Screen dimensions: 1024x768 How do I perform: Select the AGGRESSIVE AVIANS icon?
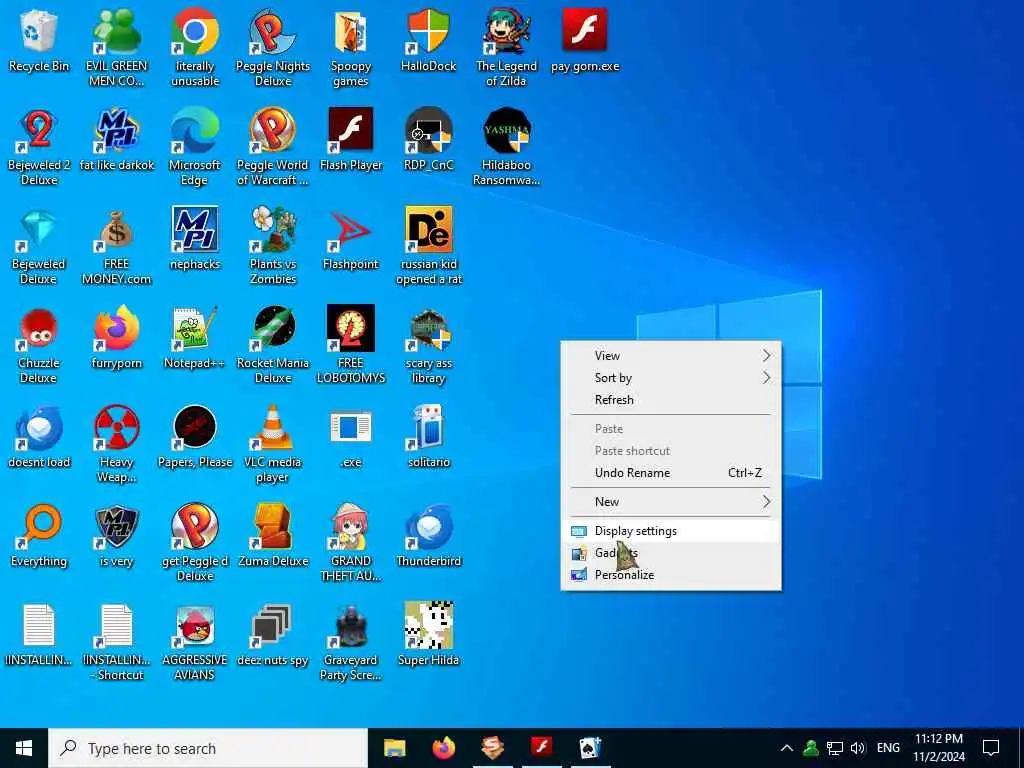coord(195,643)
